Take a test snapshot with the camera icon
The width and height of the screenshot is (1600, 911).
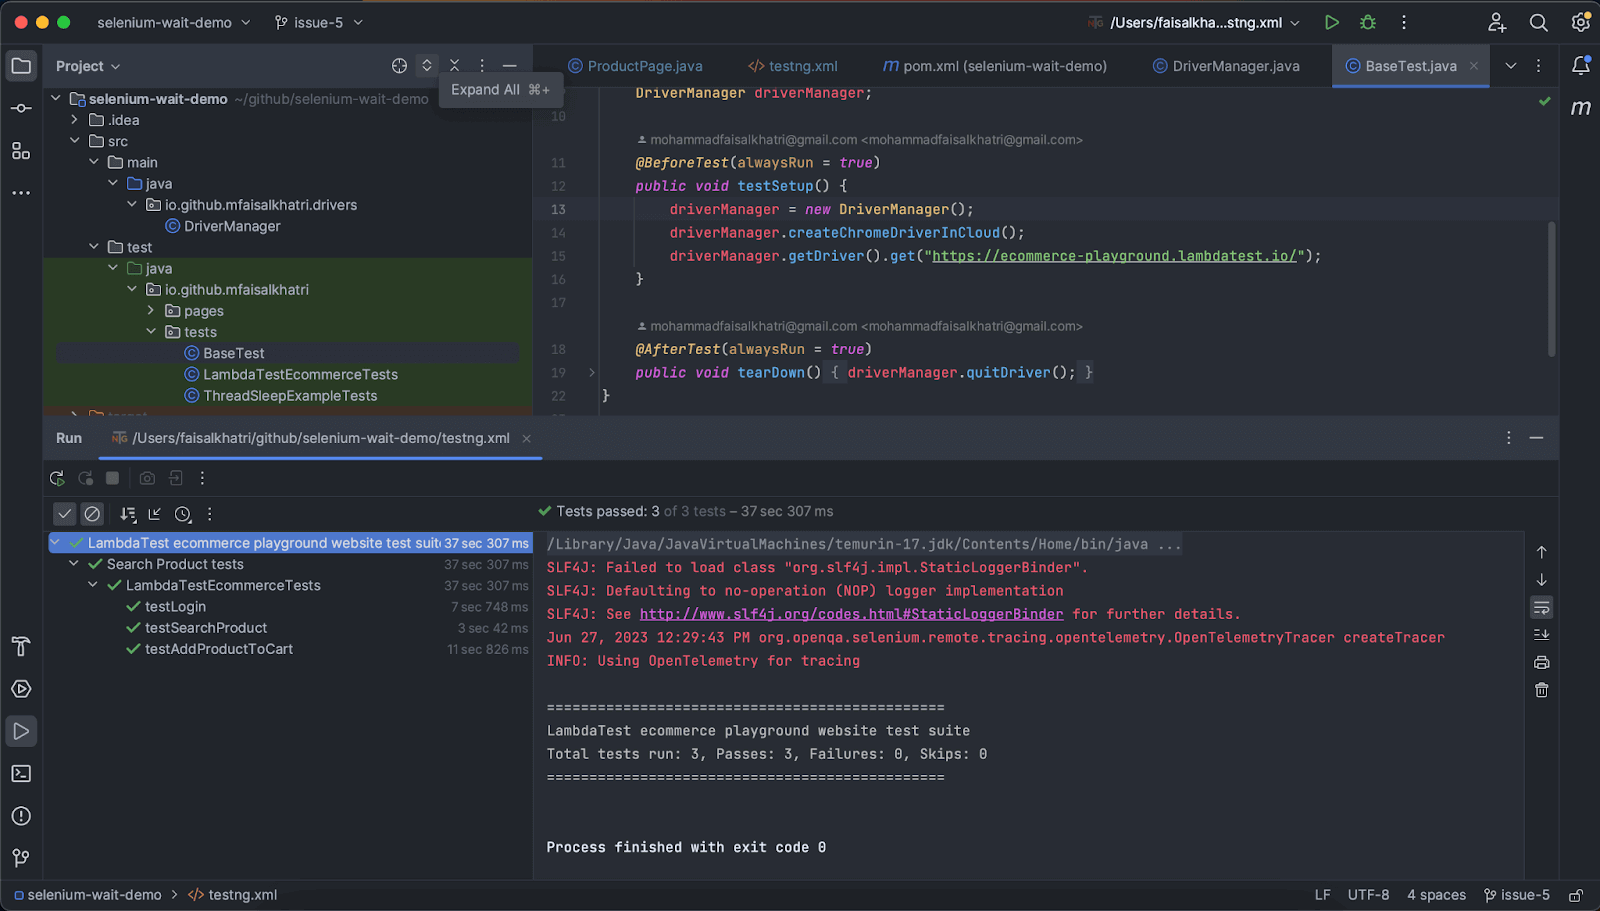click(x=147, y=478)
